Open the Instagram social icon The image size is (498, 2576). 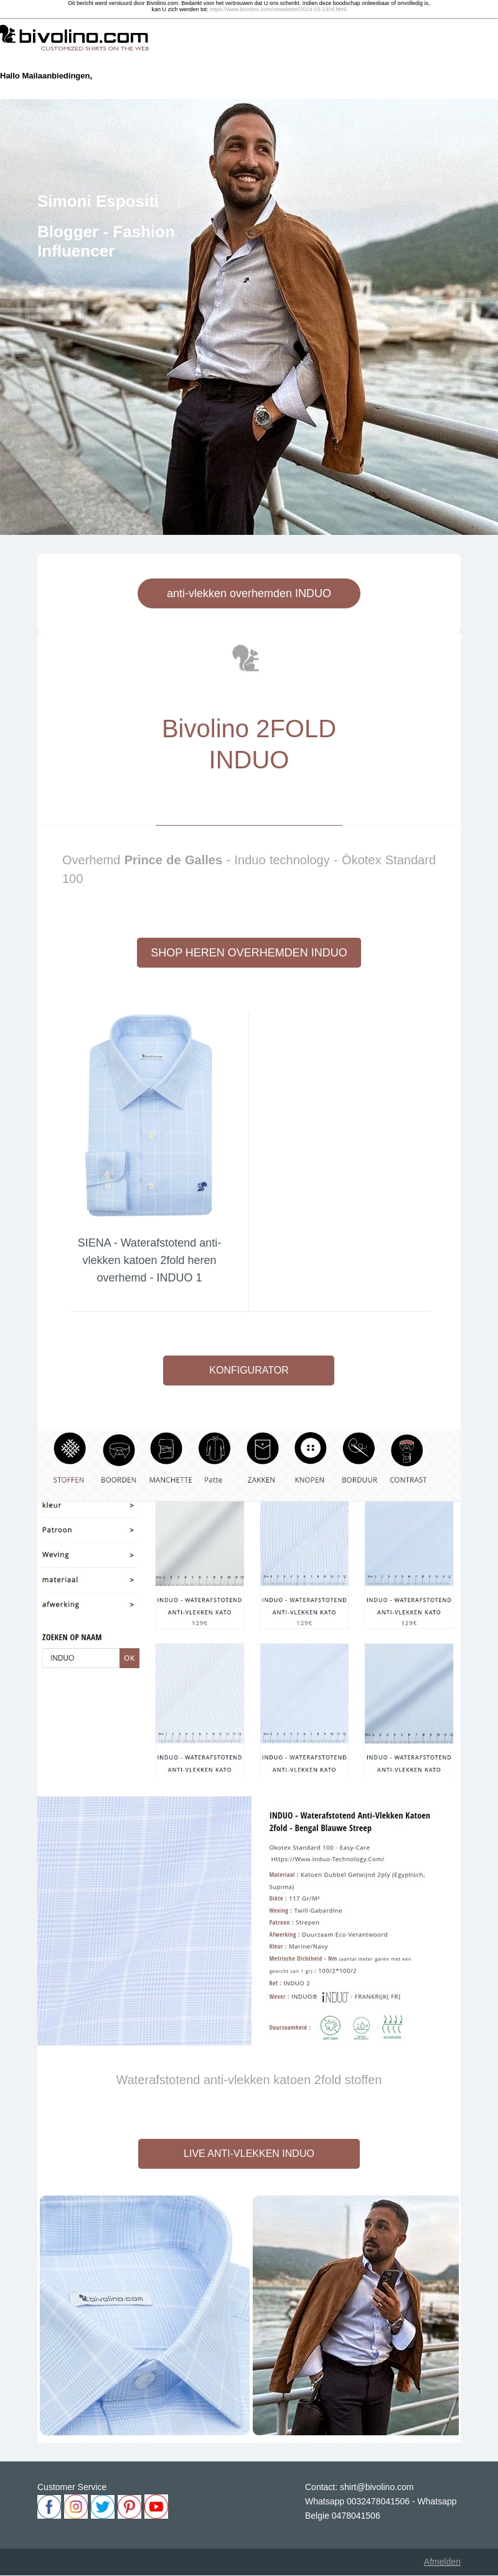(76, 2506)
